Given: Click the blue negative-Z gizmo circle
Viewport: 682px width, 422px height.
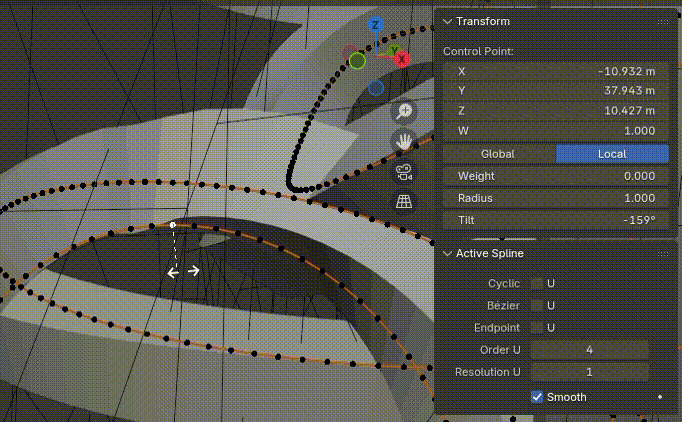Looking at the screenshot, I should tap(376, 88).
